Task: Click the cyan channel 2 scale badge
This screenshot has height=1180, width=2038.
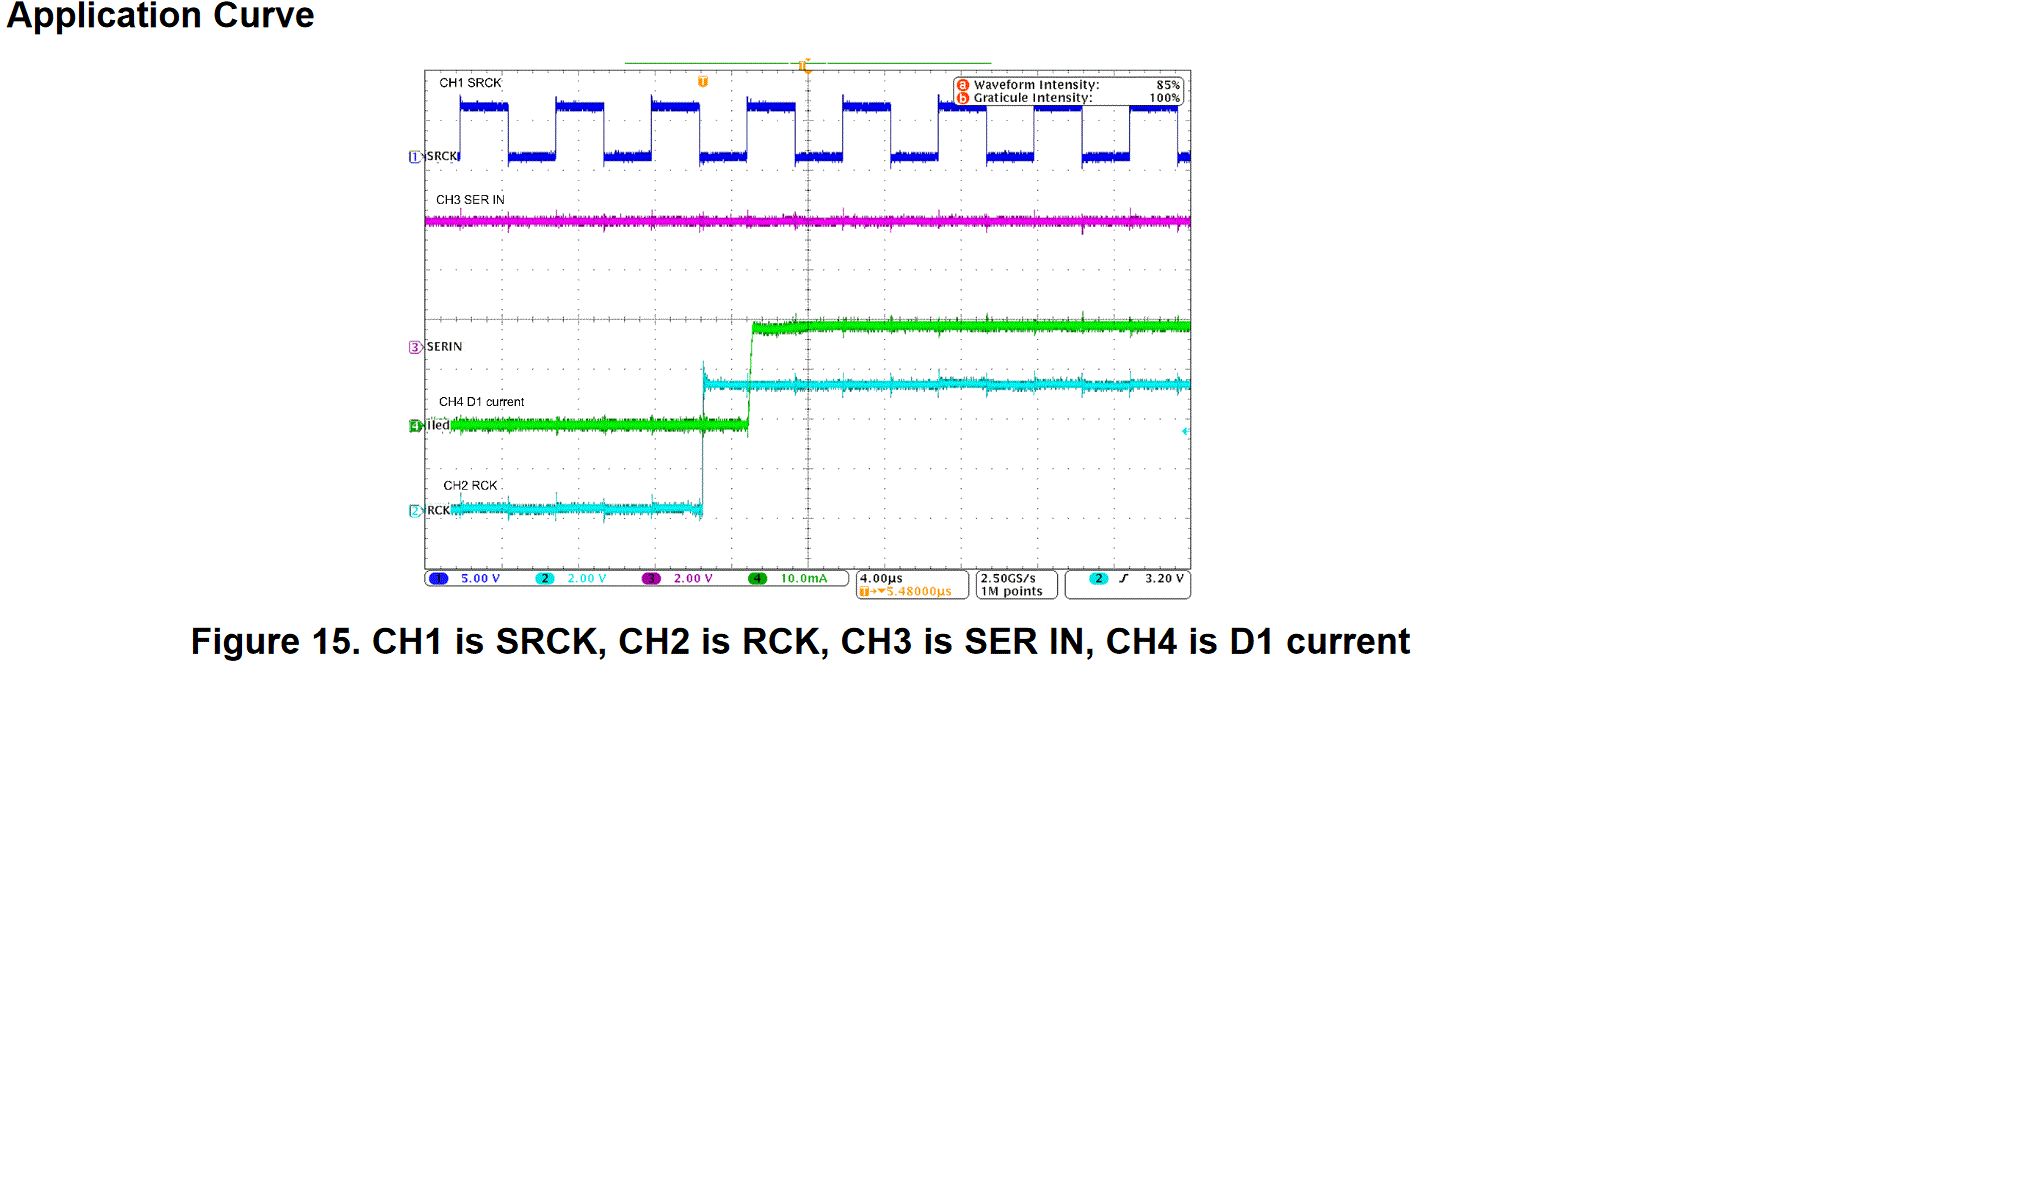Action: click(x=544, y=579)
